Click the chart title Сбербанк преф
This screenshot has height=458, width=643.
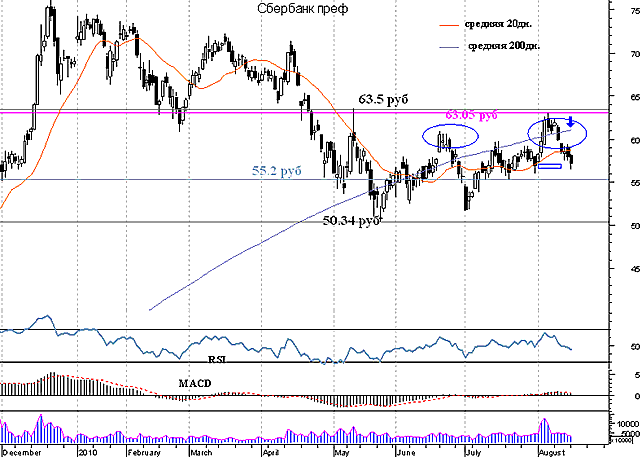pyautogui.click(x=302, y=9)
